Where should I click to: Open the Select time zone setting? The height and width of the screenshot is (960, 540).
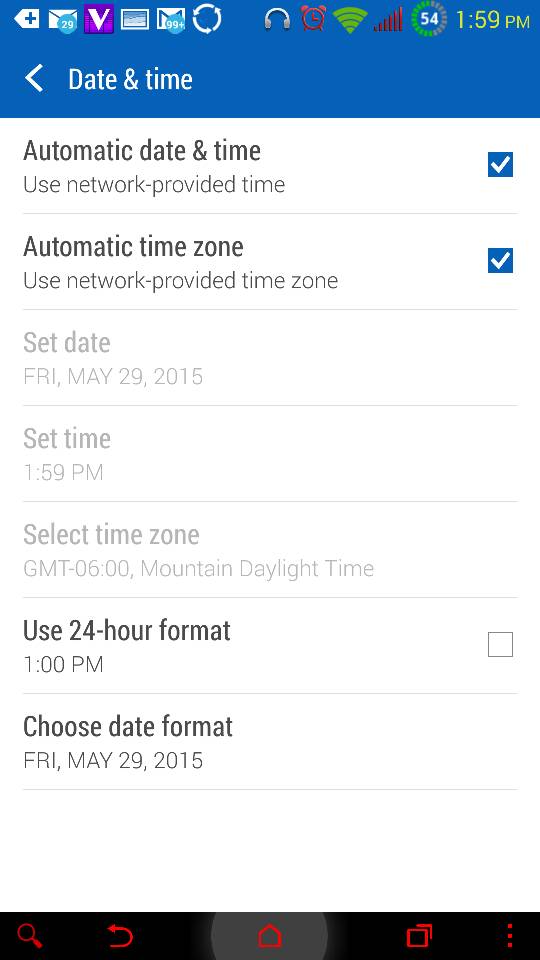(270, 550)
